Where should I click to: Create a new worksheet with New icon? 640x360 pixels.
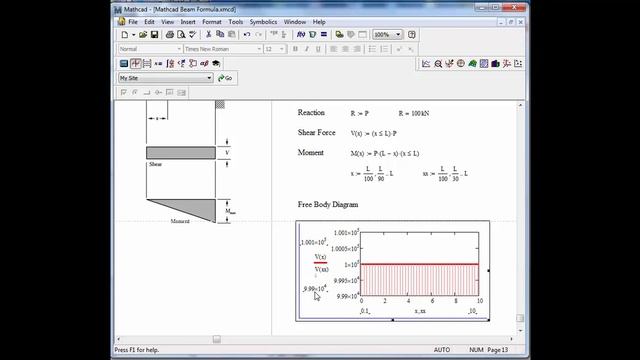coord(124,35)
